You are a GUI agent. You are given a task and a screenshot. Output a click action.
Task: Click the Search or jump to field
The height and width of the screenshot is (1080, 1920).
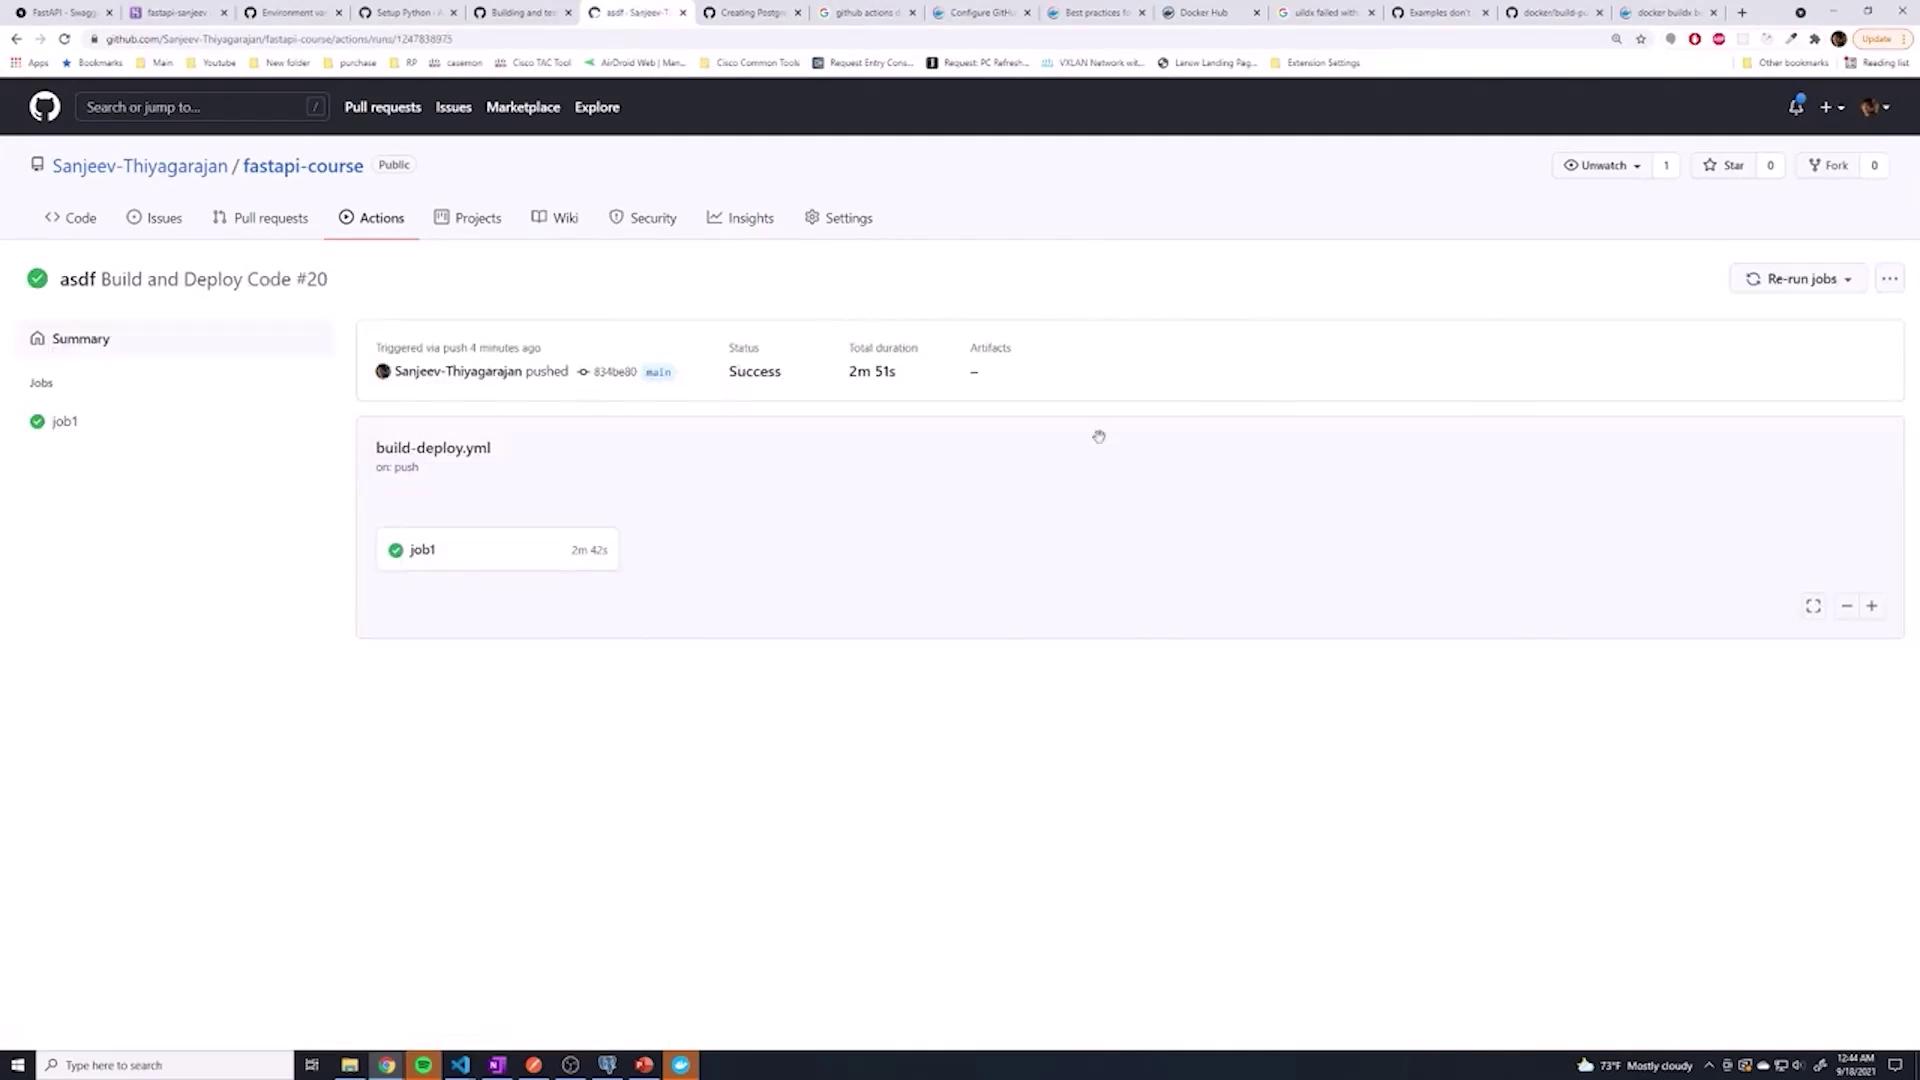[x=201, y=107]
